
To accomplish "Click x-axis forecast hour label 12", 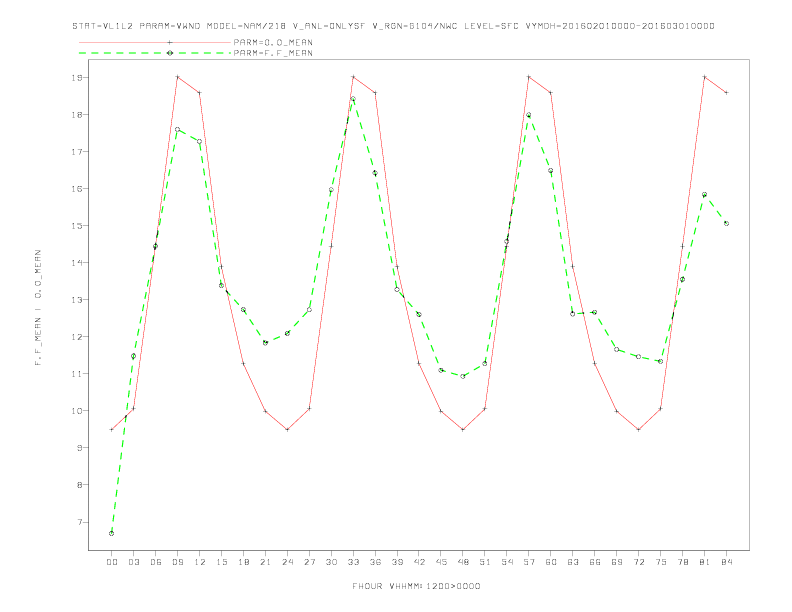I will 200,562.
